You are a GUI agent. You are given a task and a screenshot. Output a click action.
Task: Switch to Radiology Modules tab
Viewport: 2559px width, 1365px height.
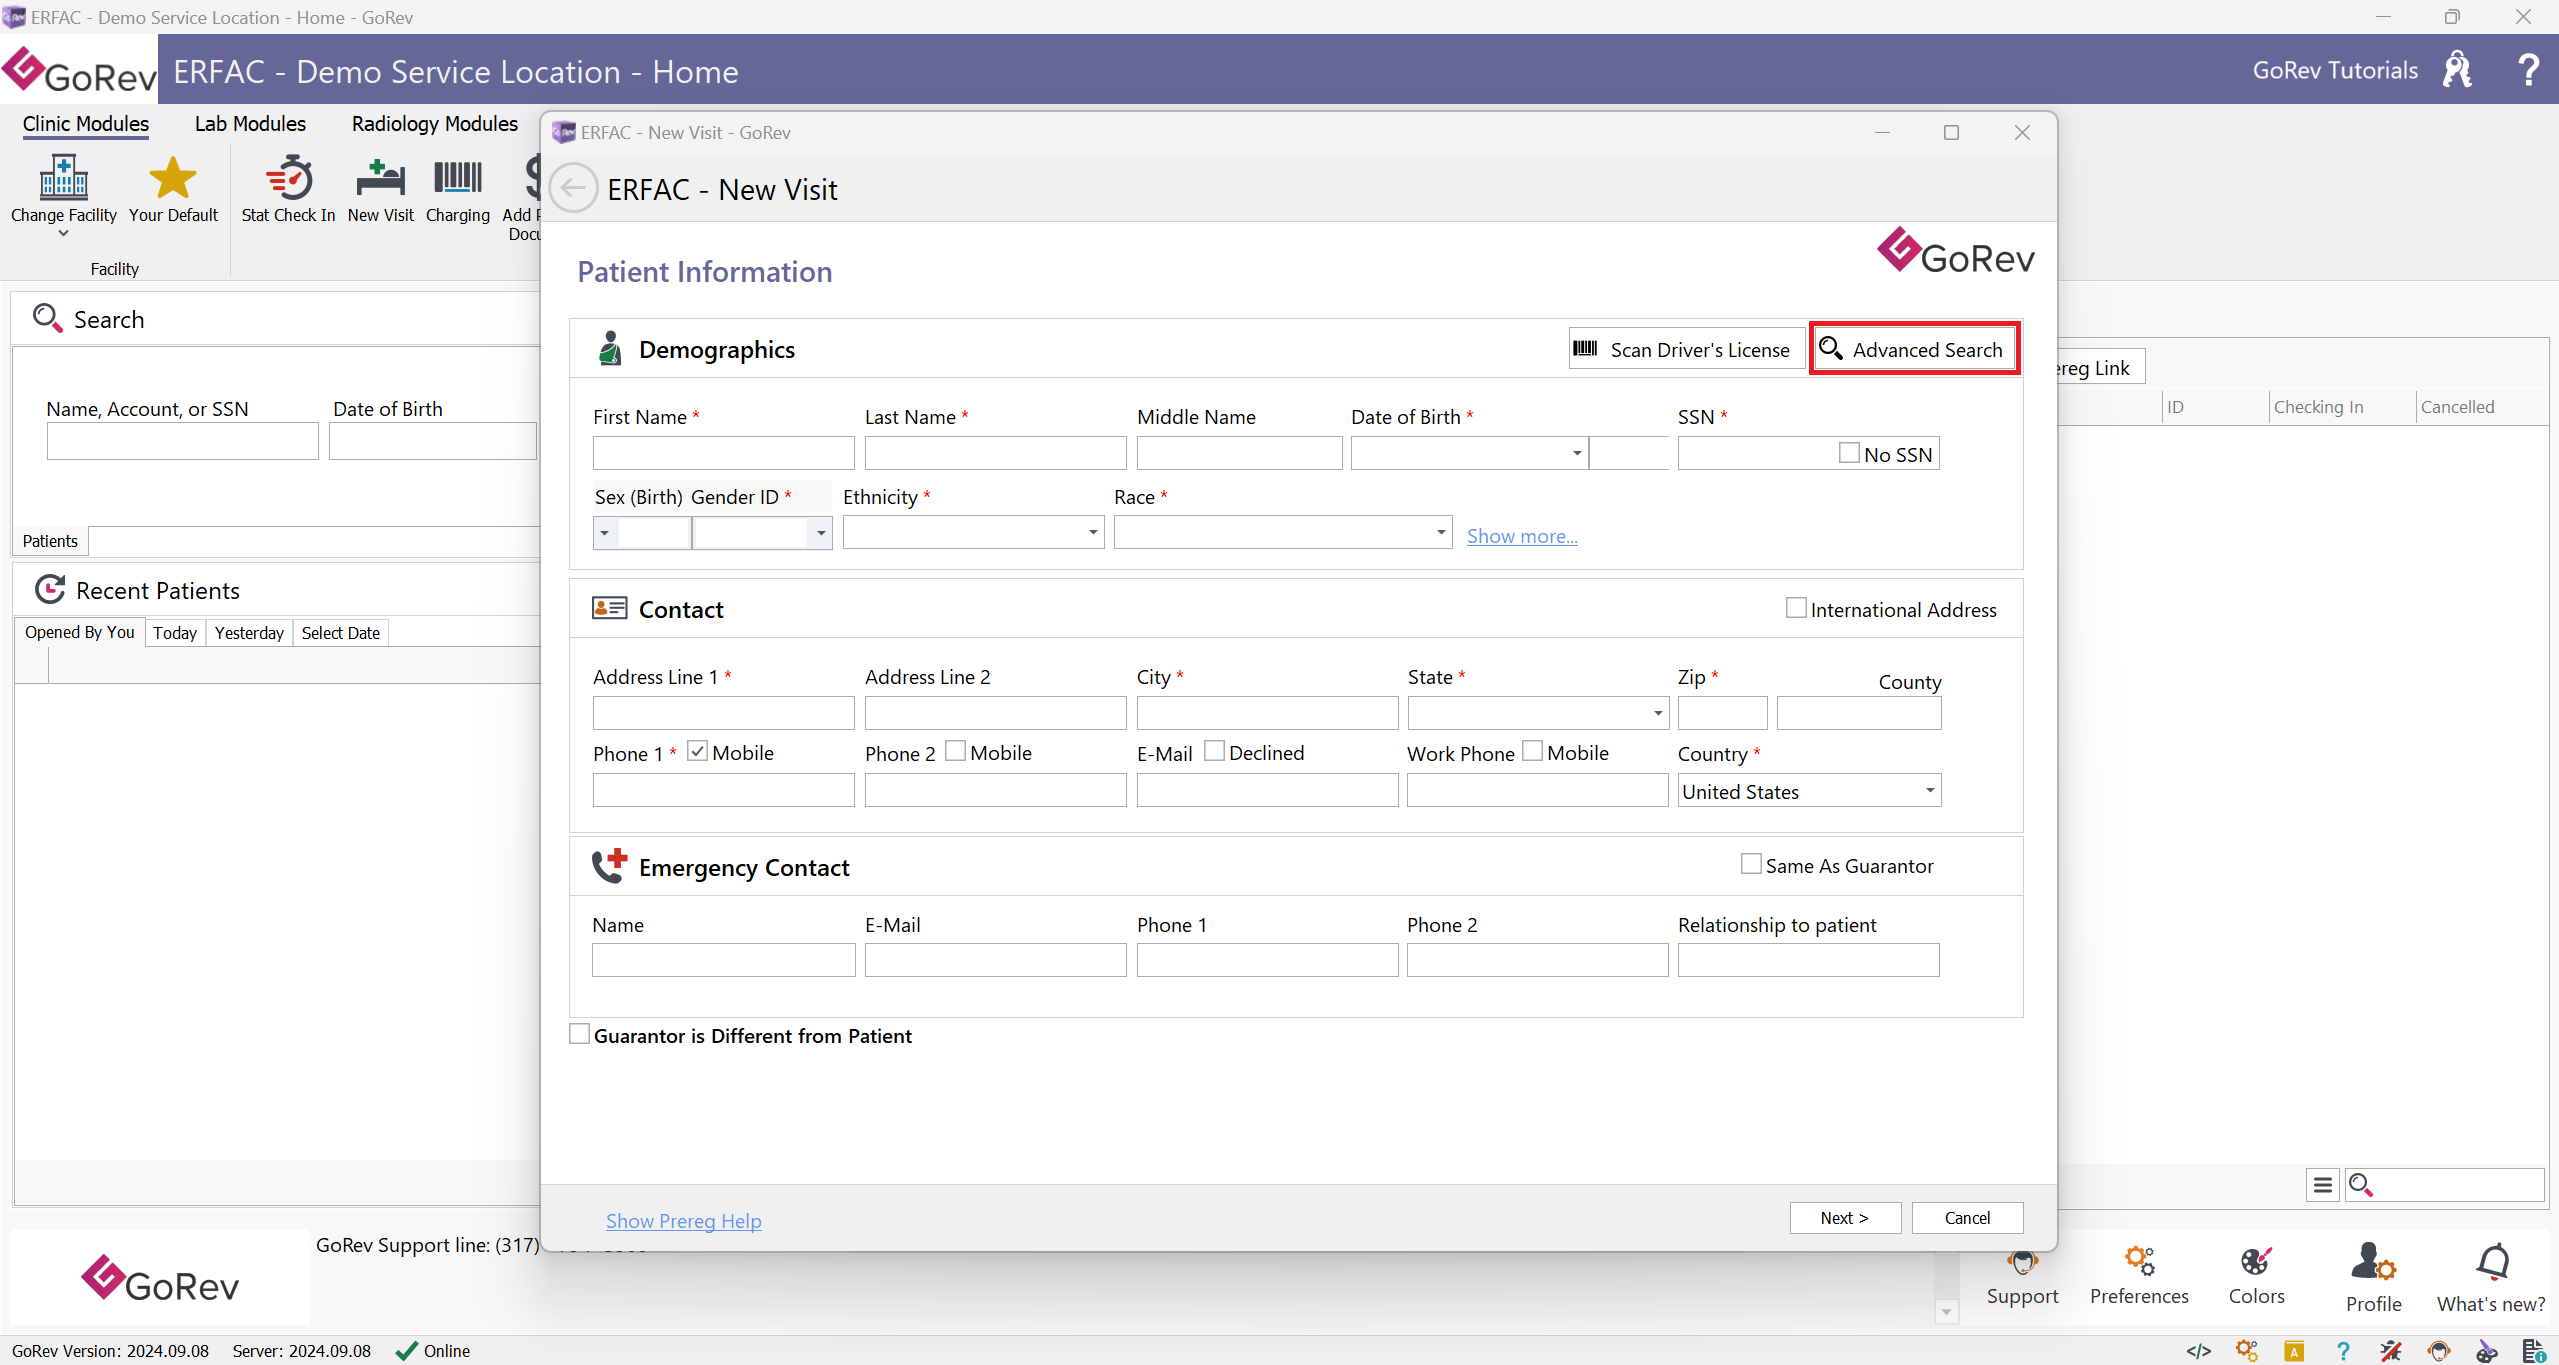click(435, 124)
